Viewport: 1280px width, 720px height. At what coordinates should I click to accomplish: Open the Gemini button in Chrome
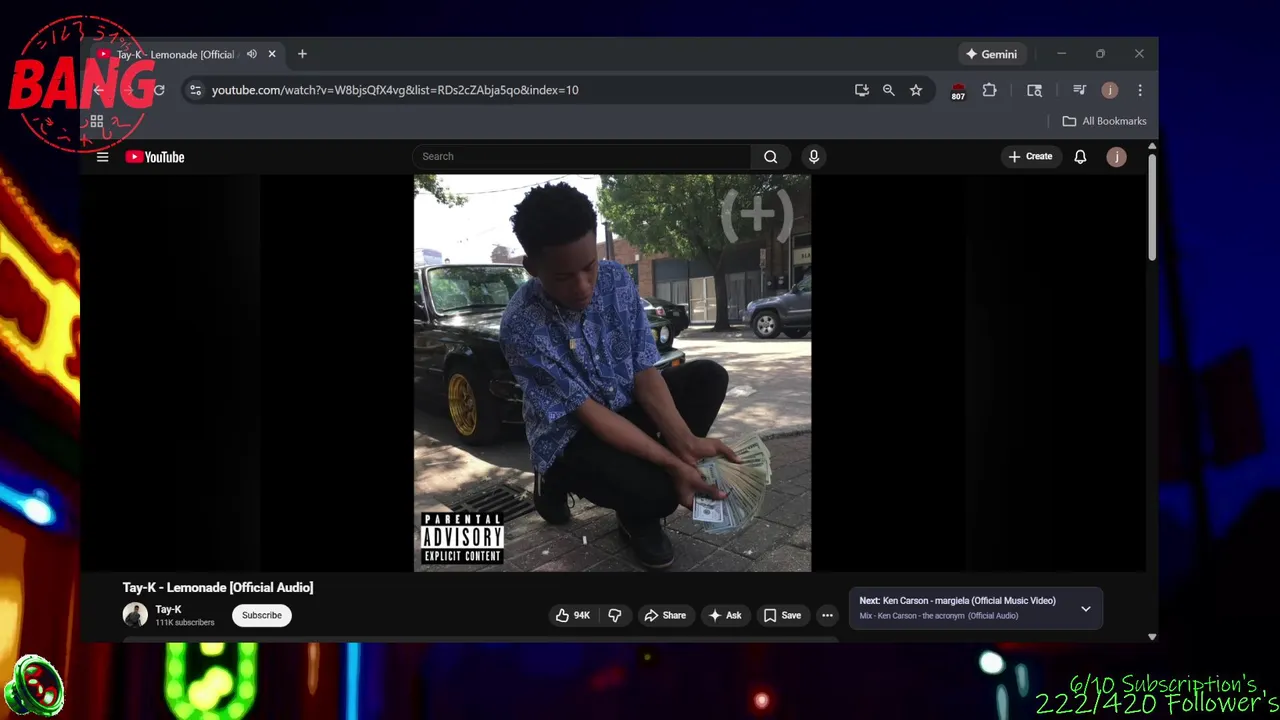pos(991,54)
